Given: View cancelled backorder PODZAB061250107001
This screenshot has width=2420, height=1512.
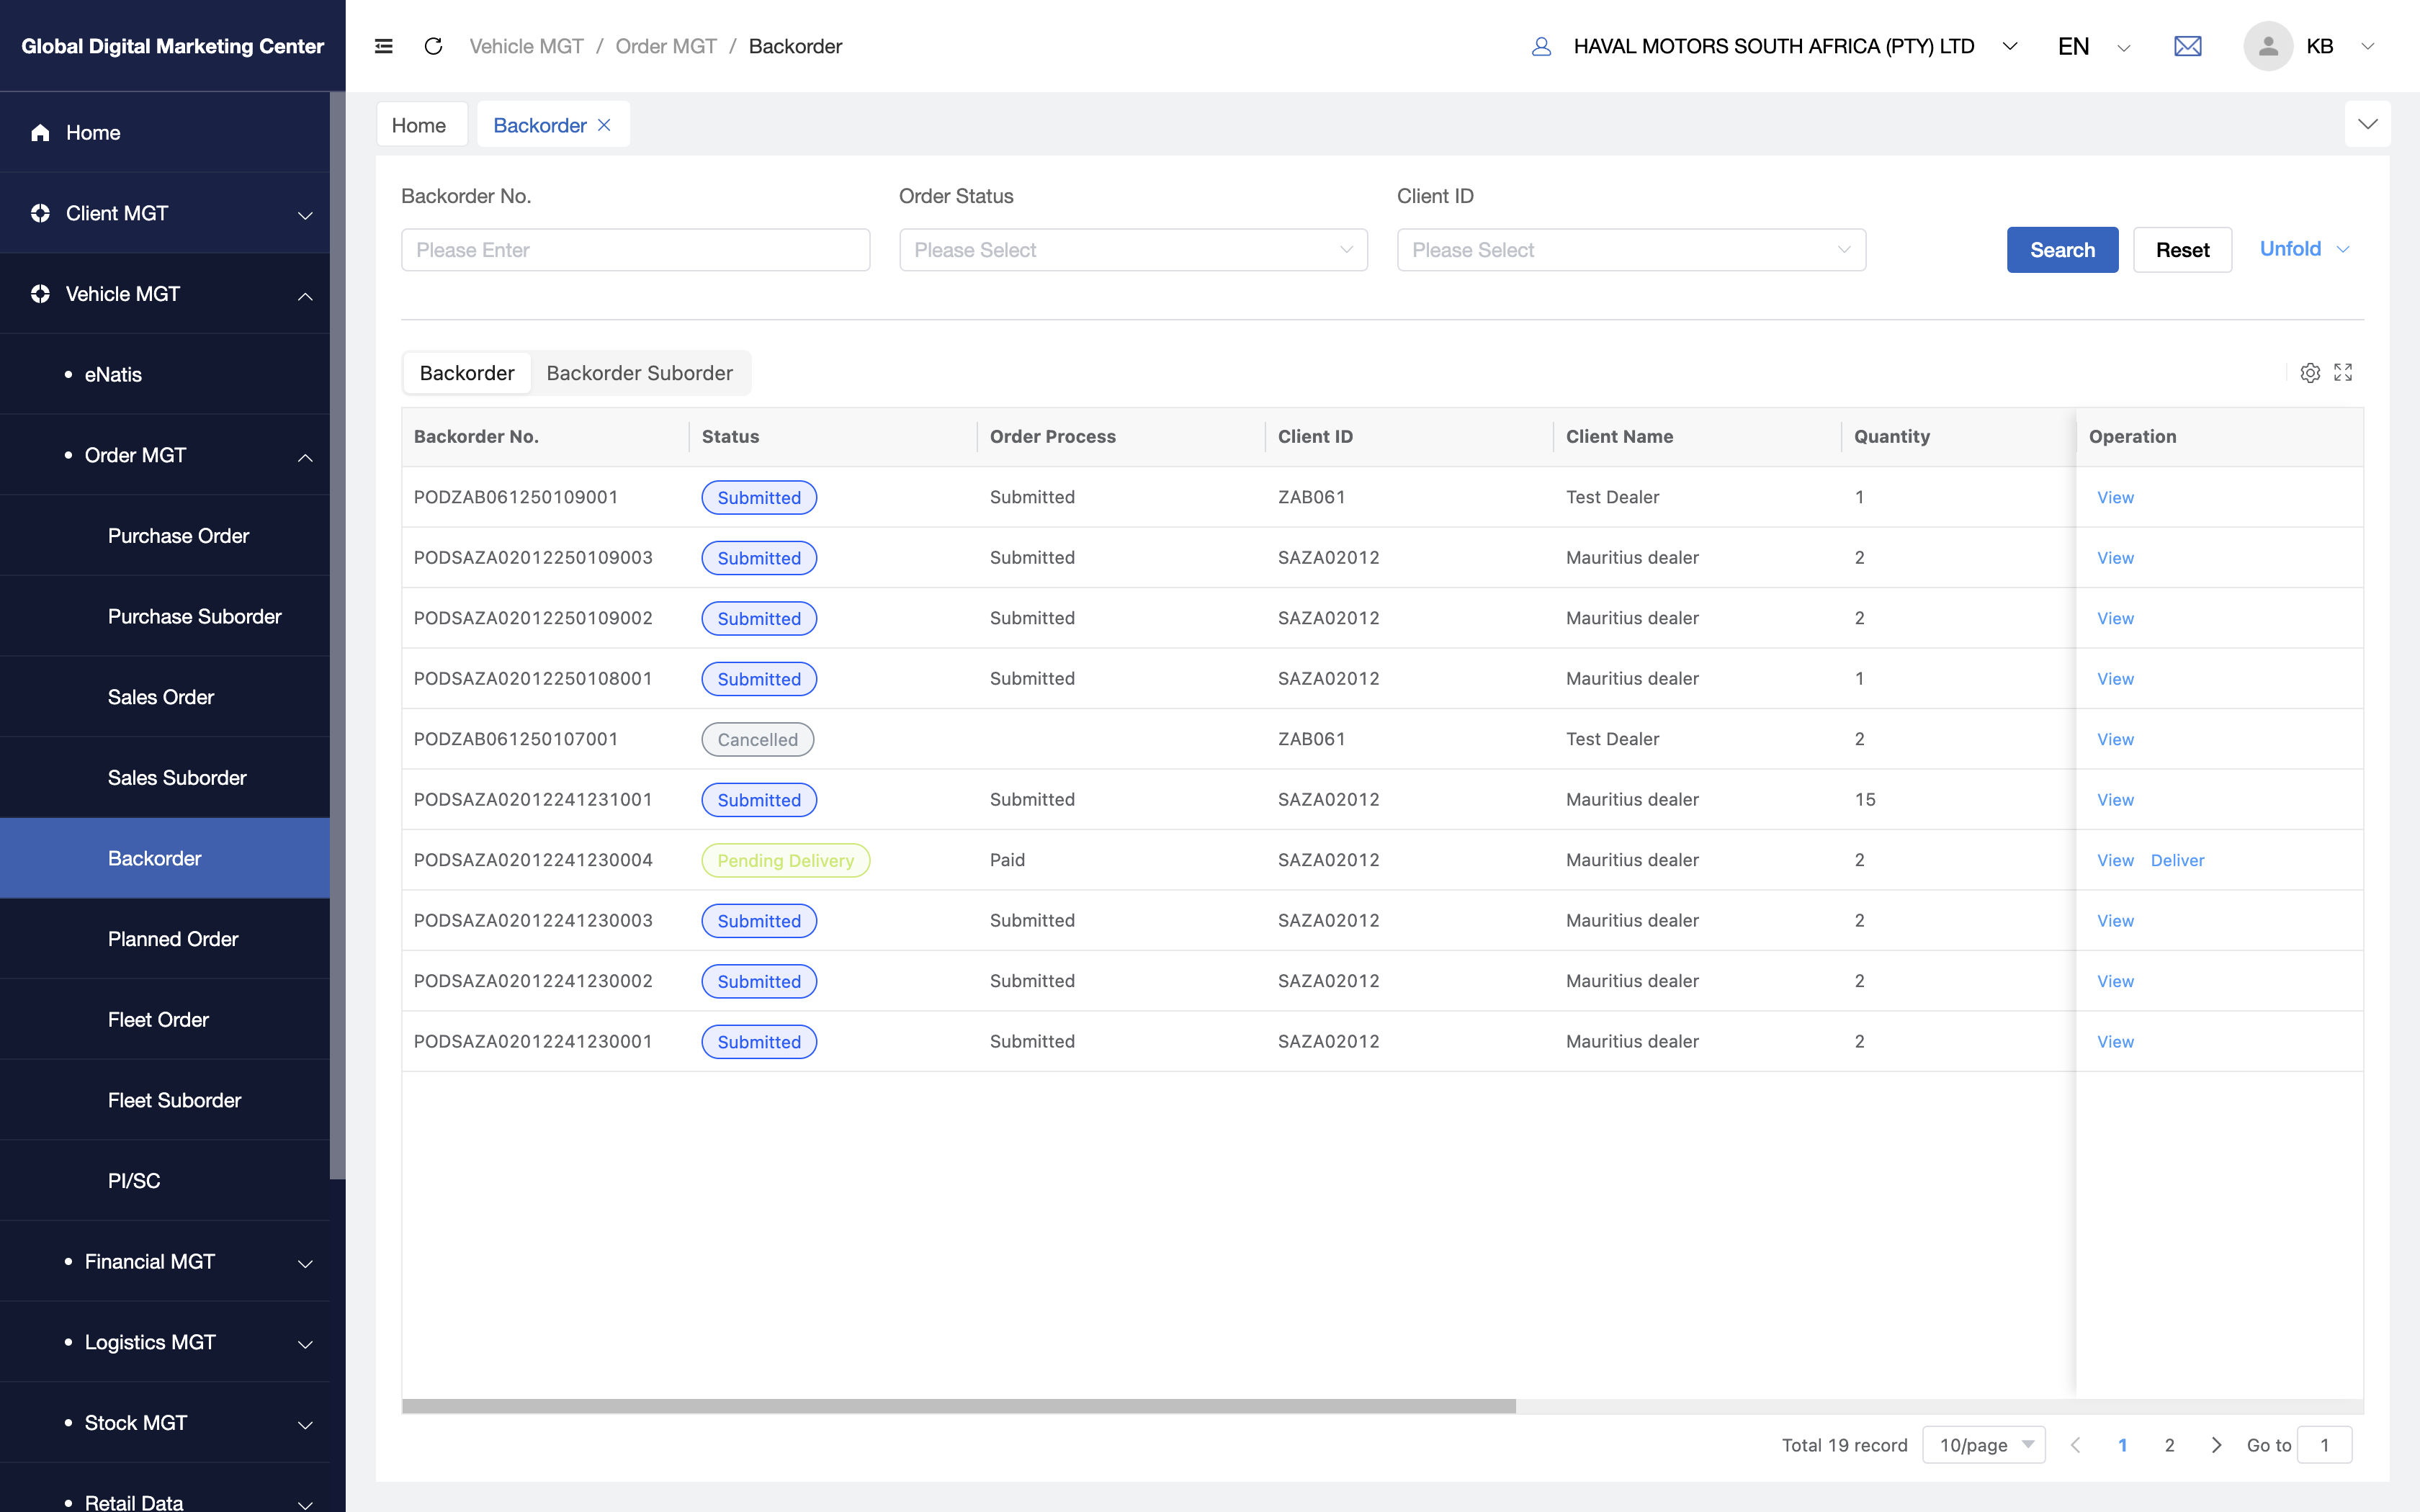Looking at the screenshot, I should tap(2115, 739).
